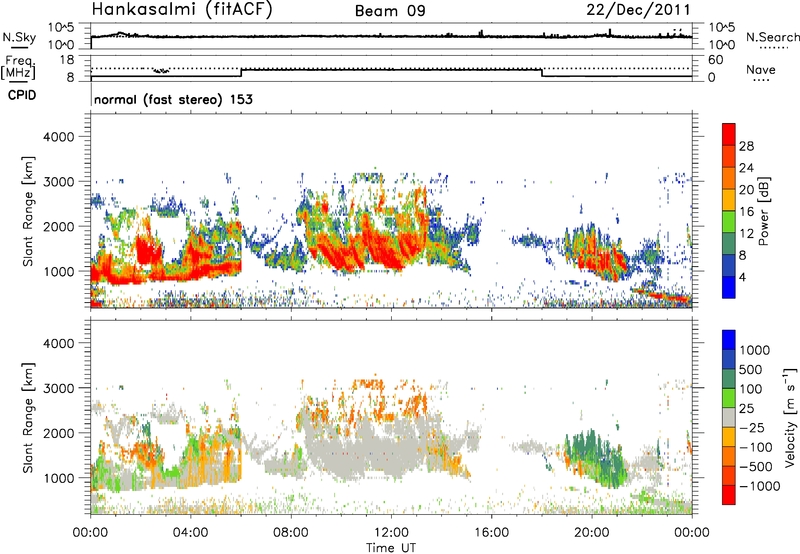
Task: Select the "Freq. [MHz]" axis label
Action: tap(18, 67)
